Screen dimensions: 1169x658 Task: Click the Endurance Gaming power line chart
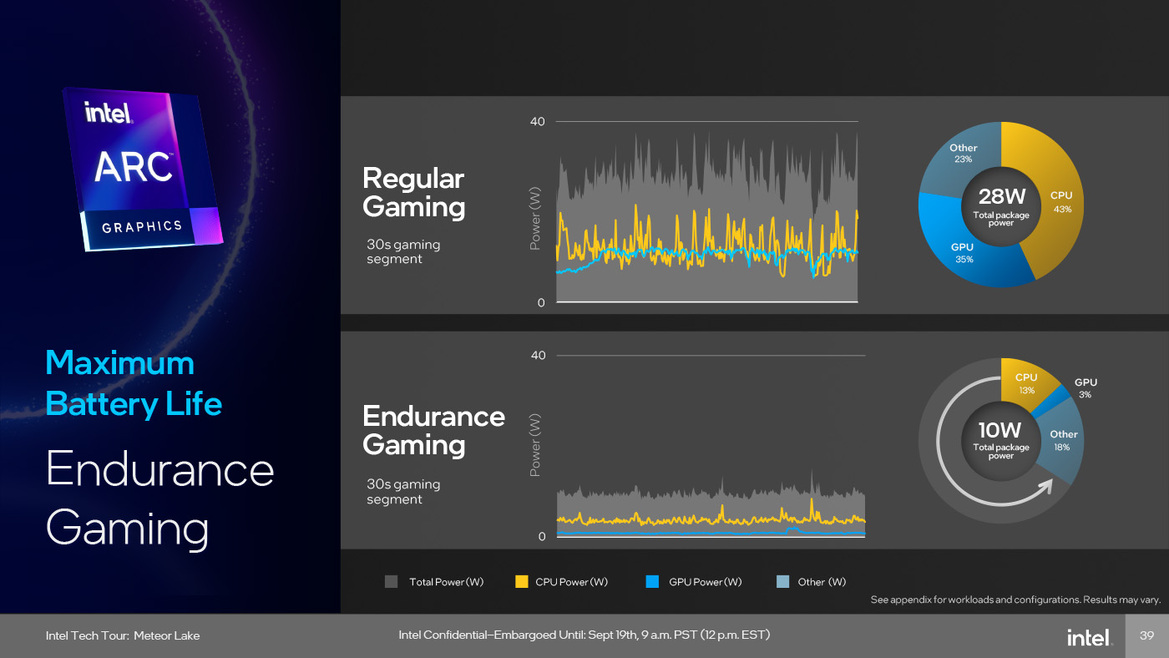coord(710,446)
